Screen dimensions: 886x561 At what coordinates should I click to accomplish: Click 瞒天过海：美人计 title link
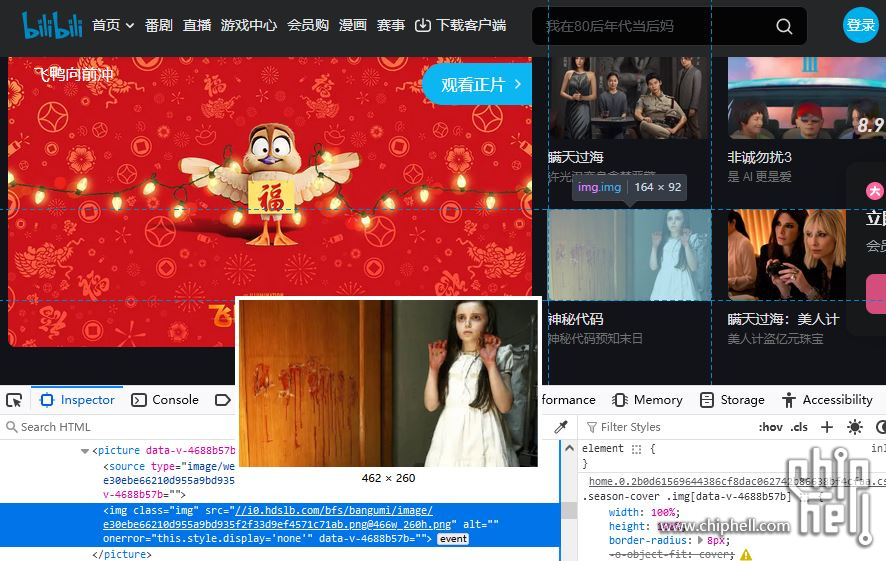(783, 319)
